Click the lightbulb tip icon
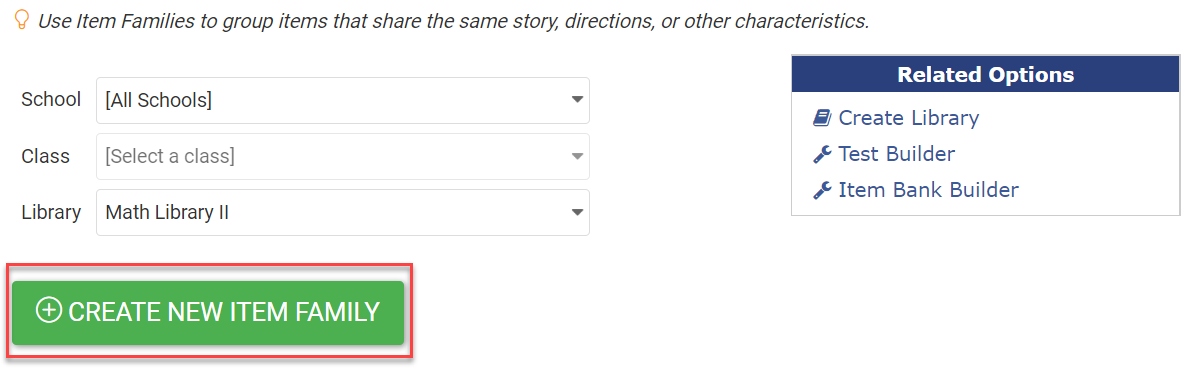The image size is (1192, 373). click(21, 18)
